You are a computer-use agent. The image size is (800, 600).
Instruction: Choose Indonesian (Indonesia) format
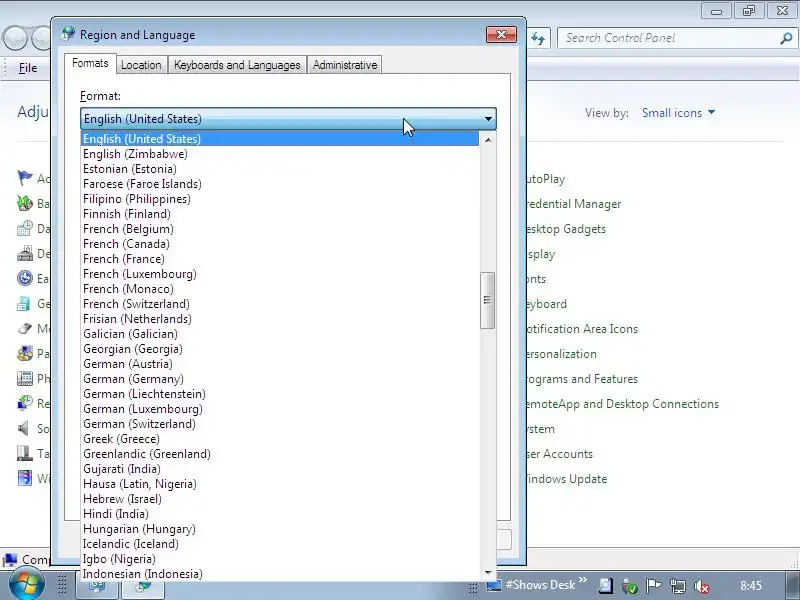point(280,574)
